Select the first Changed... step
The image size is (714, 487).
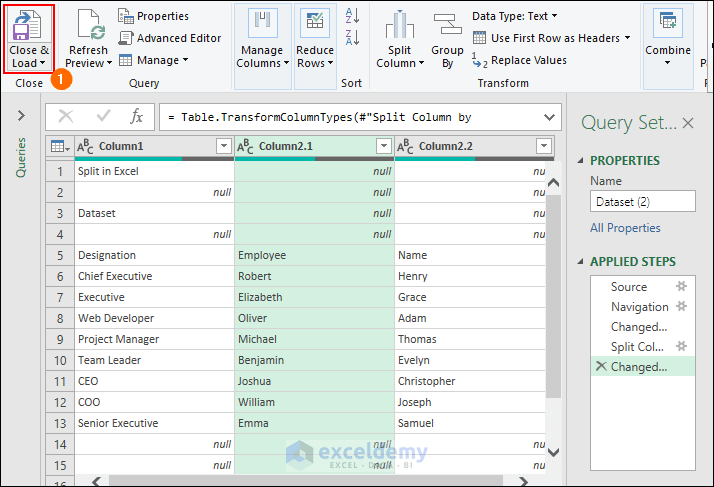tap(638, 327)
